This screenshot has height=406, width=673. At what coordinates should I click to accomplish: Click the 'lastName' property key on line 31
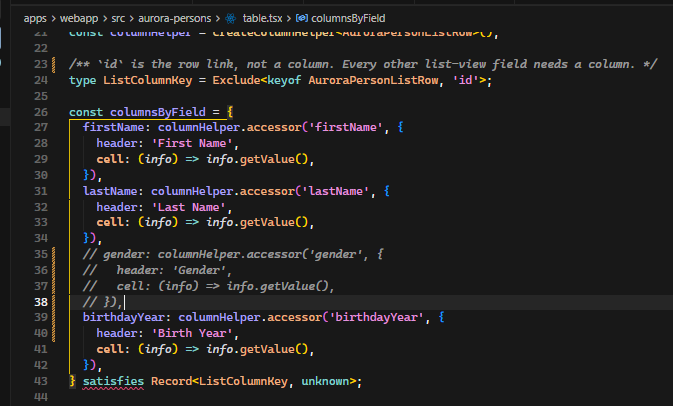click(110, 191)
